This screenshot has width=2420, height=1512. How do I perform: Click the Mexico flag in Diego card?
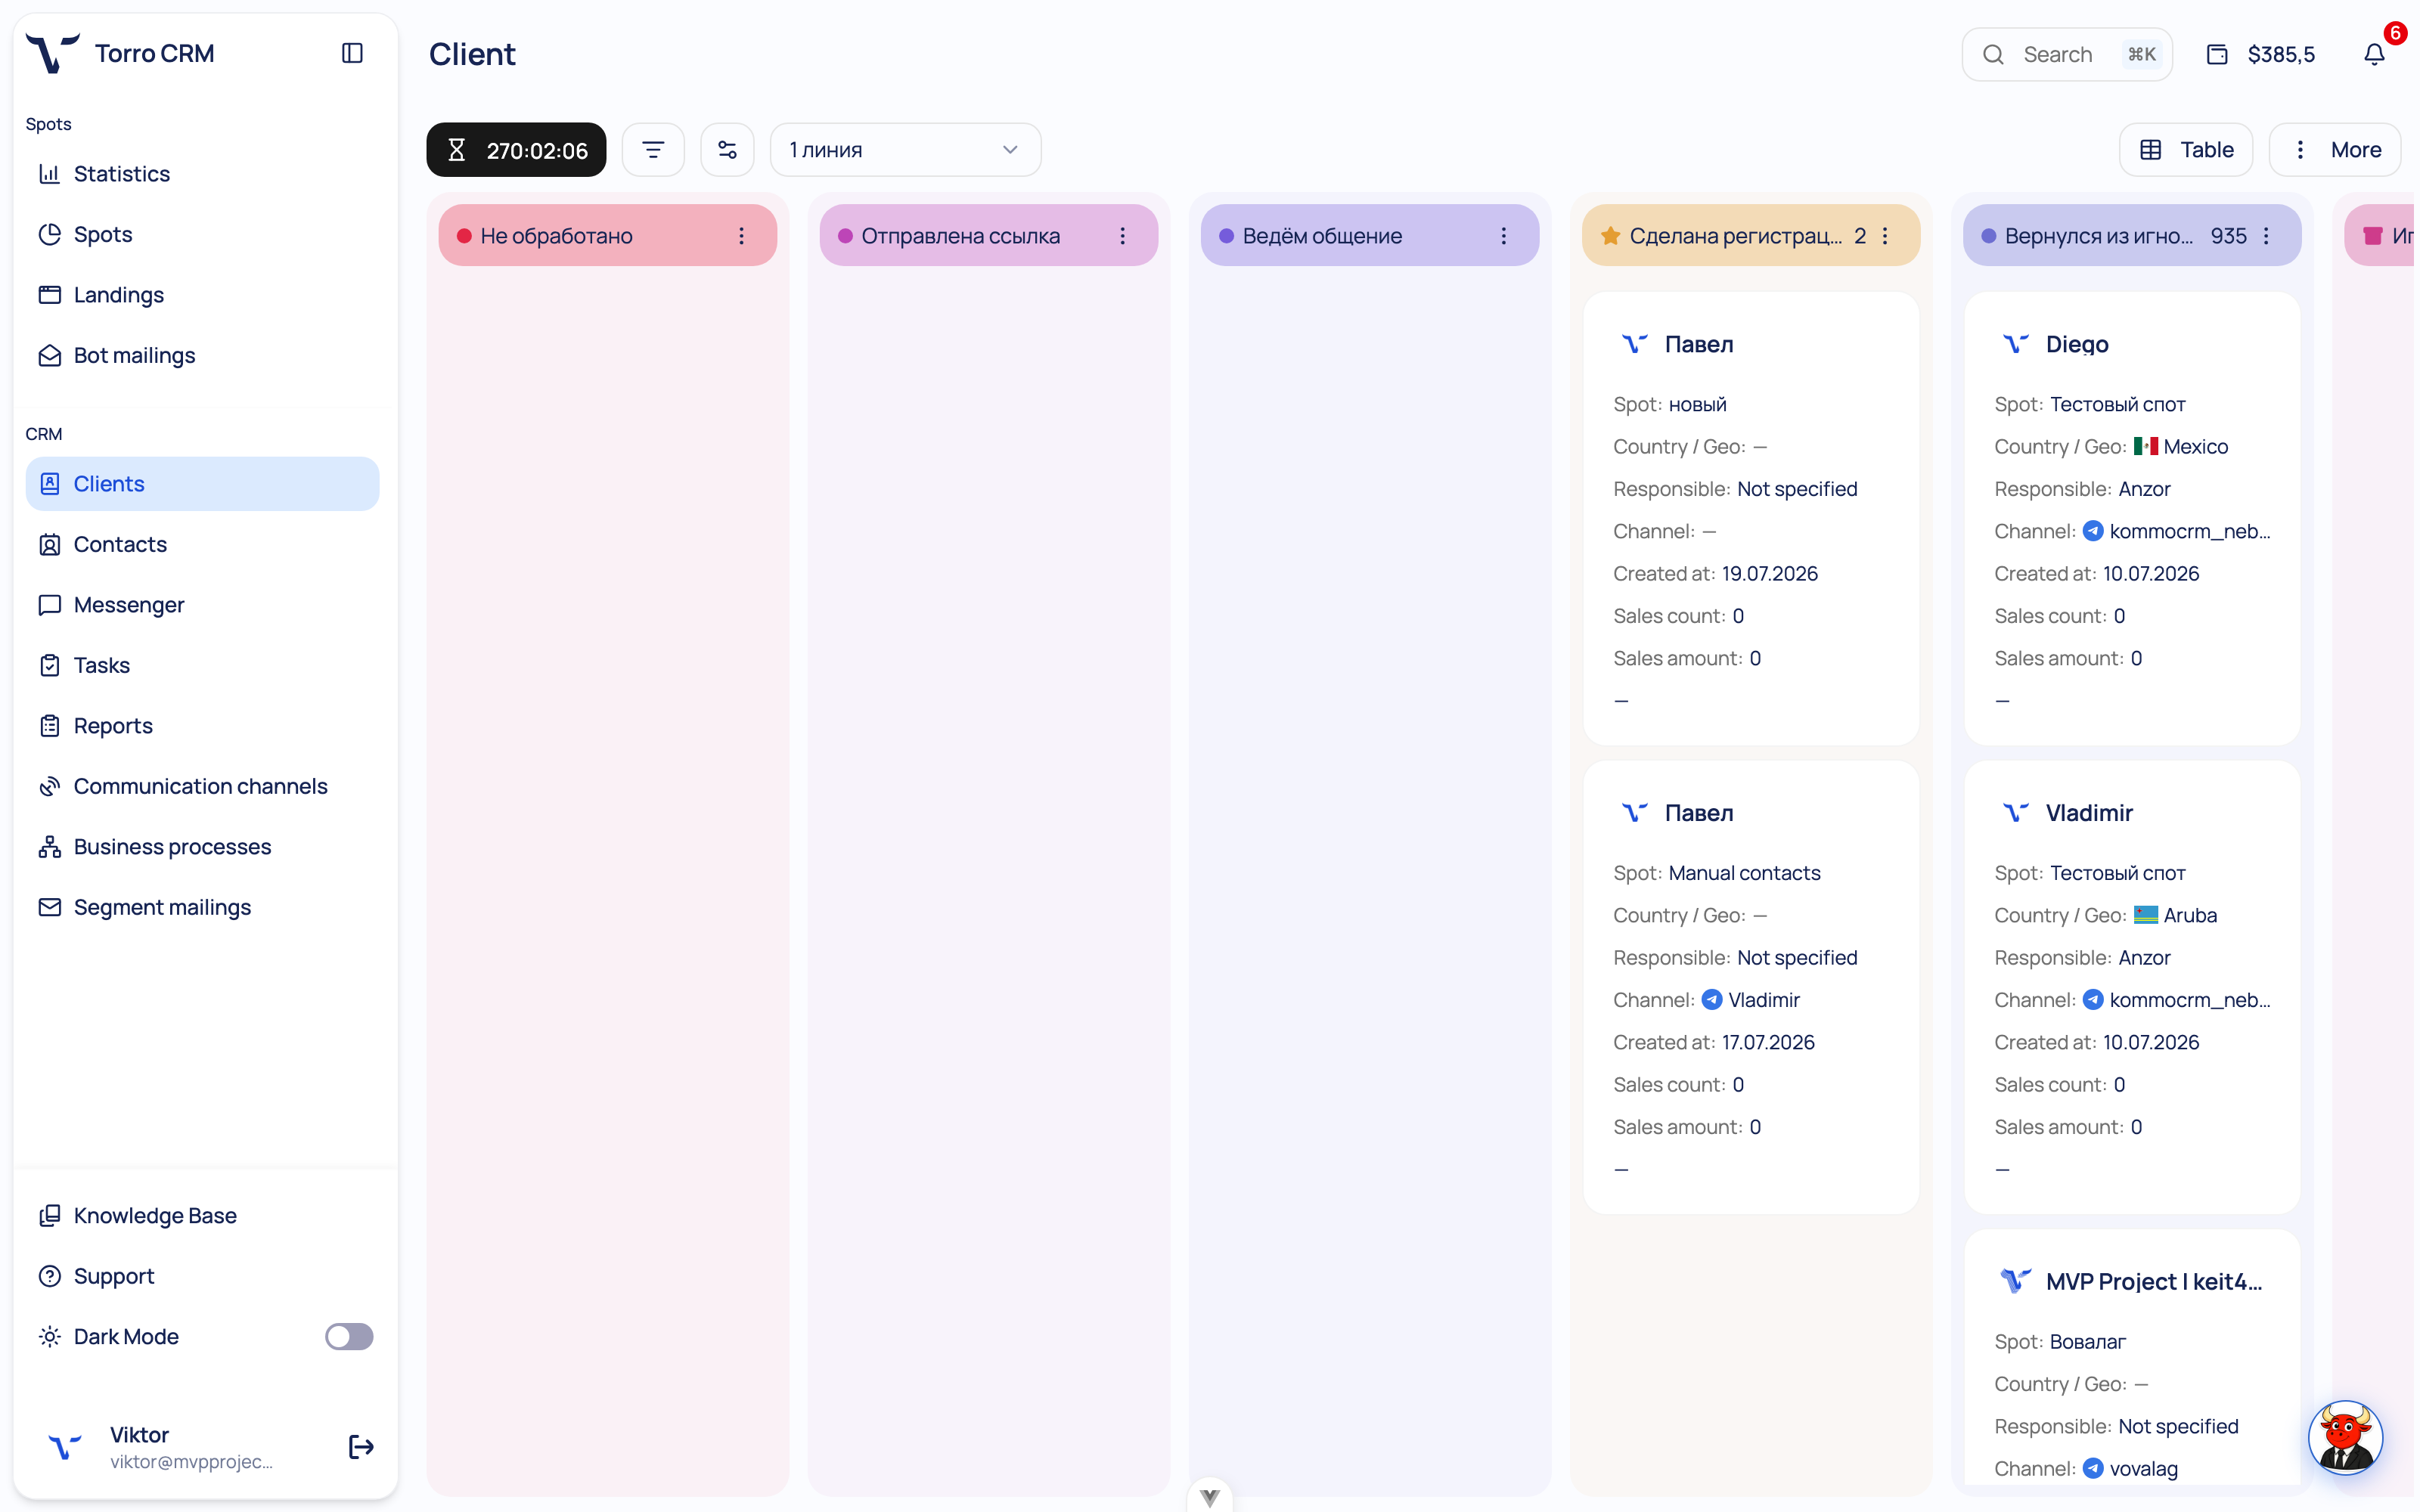point(2145,447)
